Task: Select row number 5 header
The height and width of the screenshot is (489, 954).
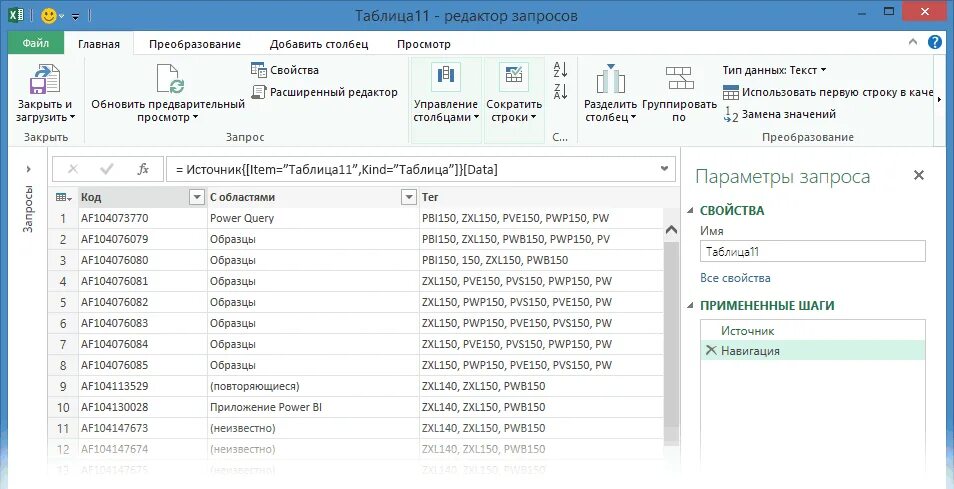Action: click(63, 302)
